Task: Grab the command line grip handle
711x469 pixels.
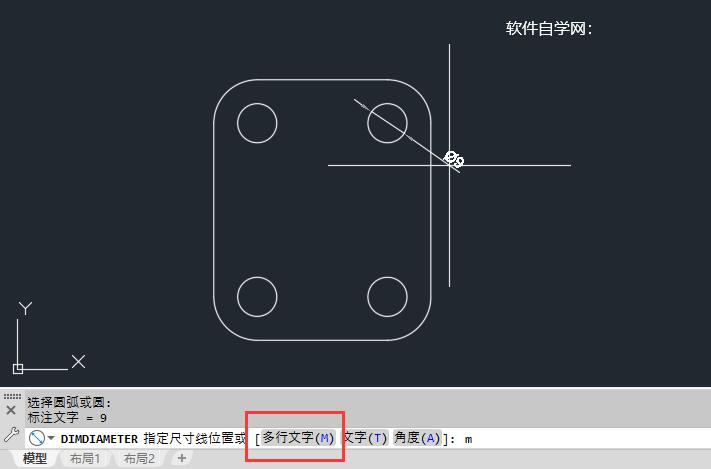Action: pos(12,396)
